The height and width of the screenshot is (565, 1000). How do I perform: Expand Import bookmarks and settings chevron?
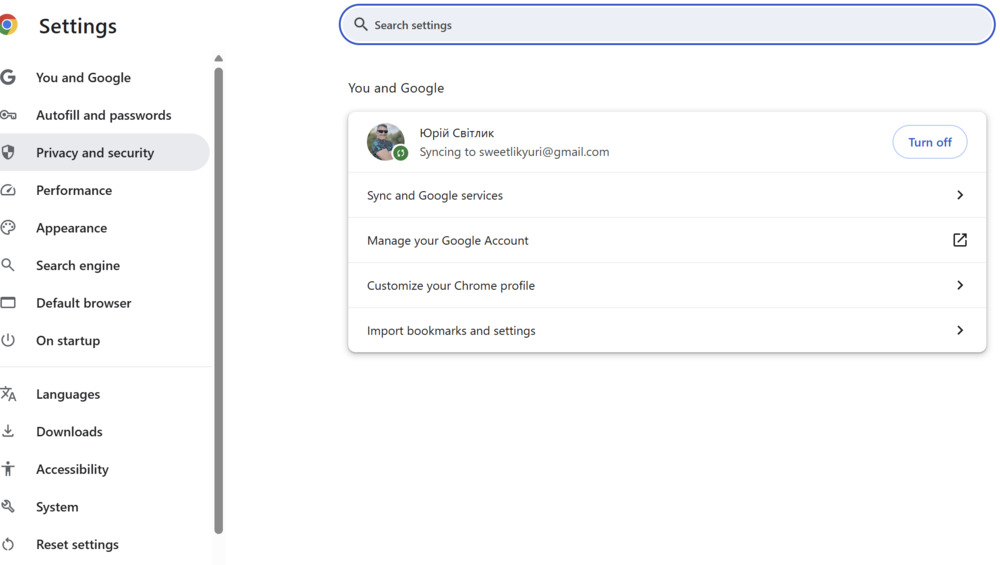[960, 330]
